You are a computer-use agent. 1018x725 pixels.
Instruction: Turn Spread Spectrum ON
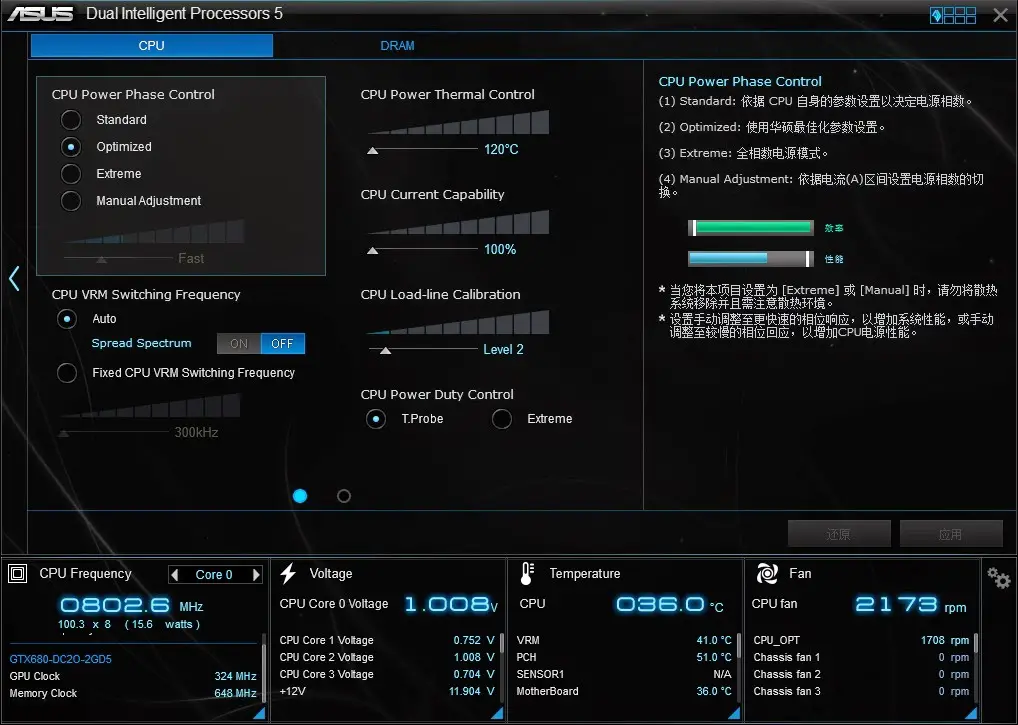(239, 343)
